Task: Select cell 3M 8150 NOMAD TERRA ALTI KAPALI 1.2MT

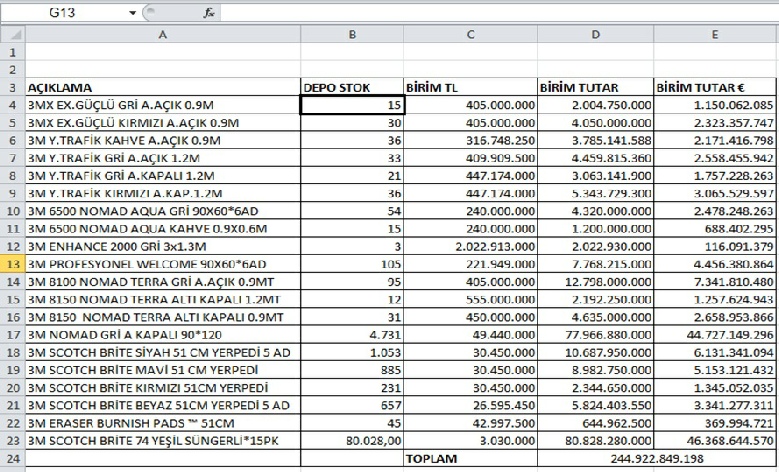Action: point(163,300)
